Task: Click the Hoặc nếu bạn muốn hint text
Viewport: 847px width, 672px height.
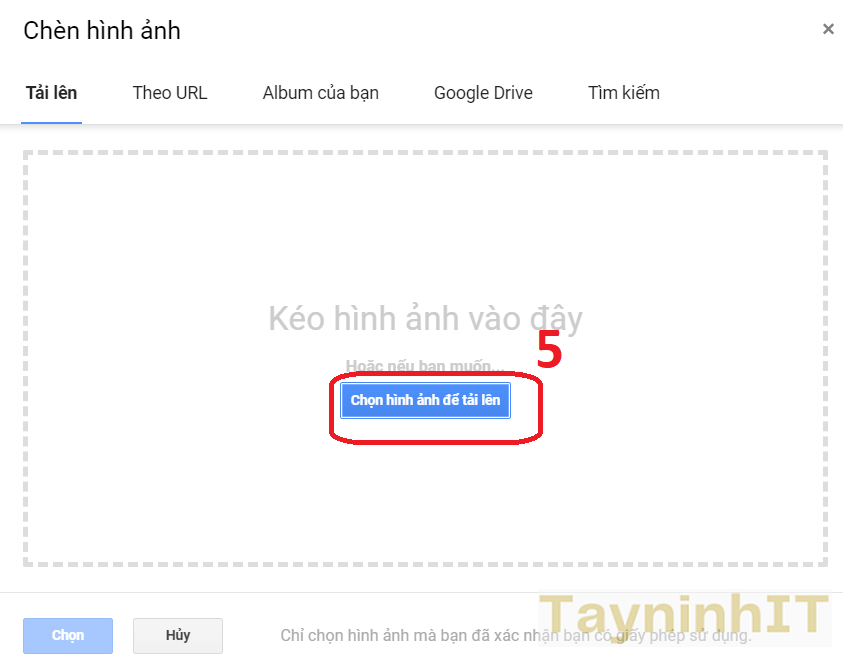Action: tap(420, 366)
